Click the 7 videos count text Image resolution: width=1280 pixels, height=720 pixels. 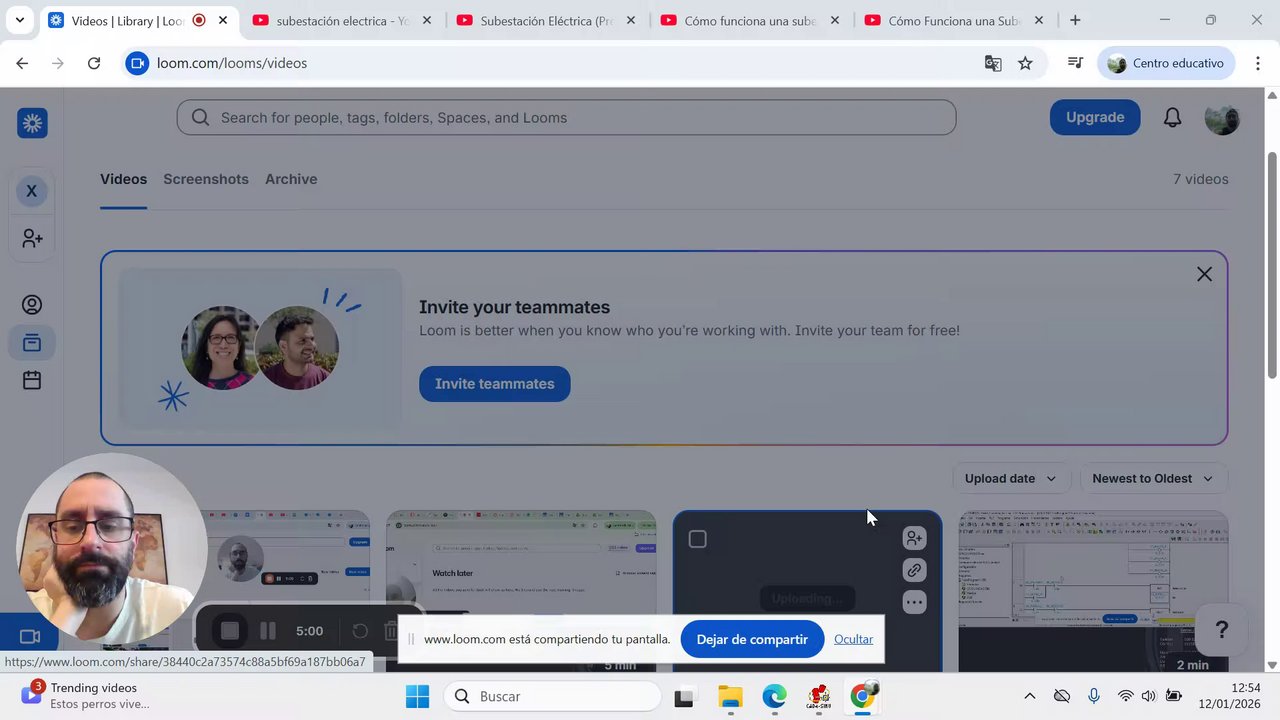tap(1201, 179)
